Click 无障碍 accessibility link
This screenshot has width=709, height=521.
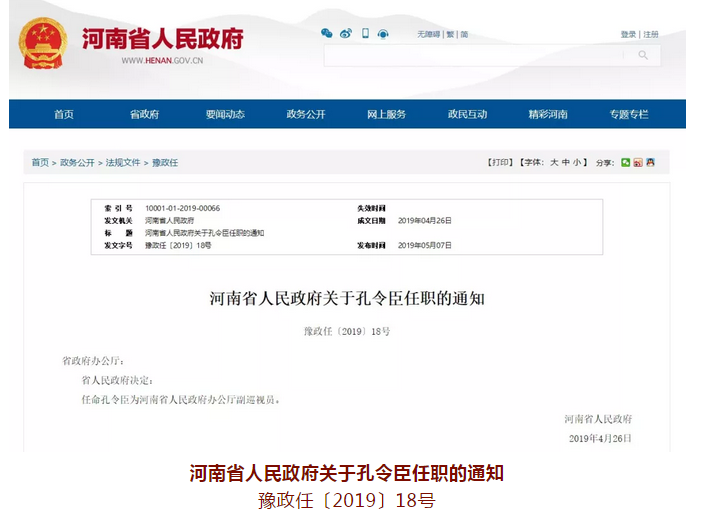[428, 34]
